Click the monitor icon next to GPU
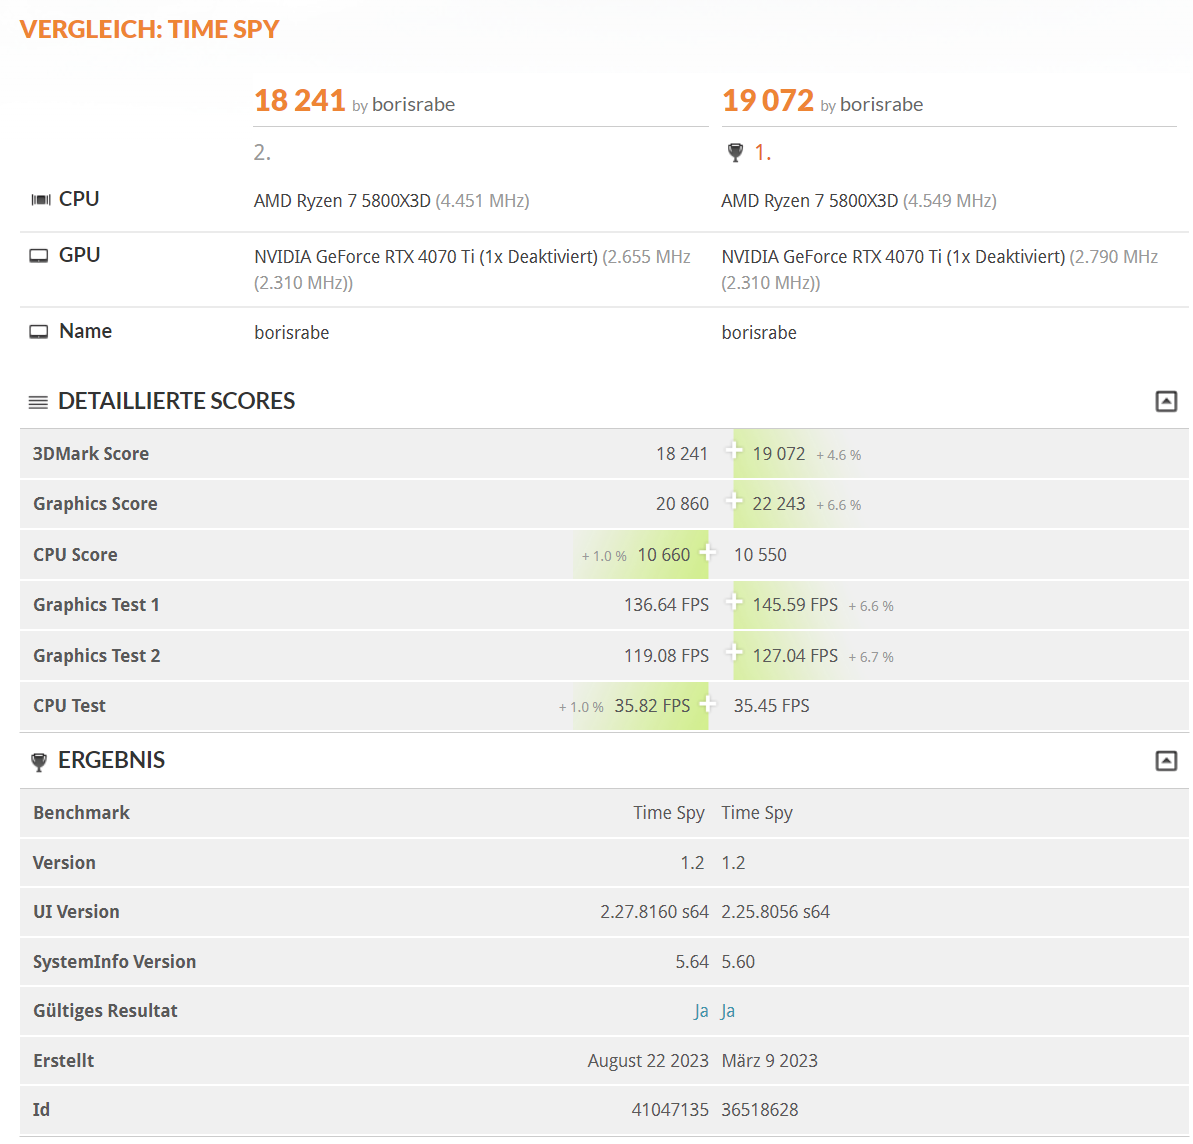 [x=39, y=256]
